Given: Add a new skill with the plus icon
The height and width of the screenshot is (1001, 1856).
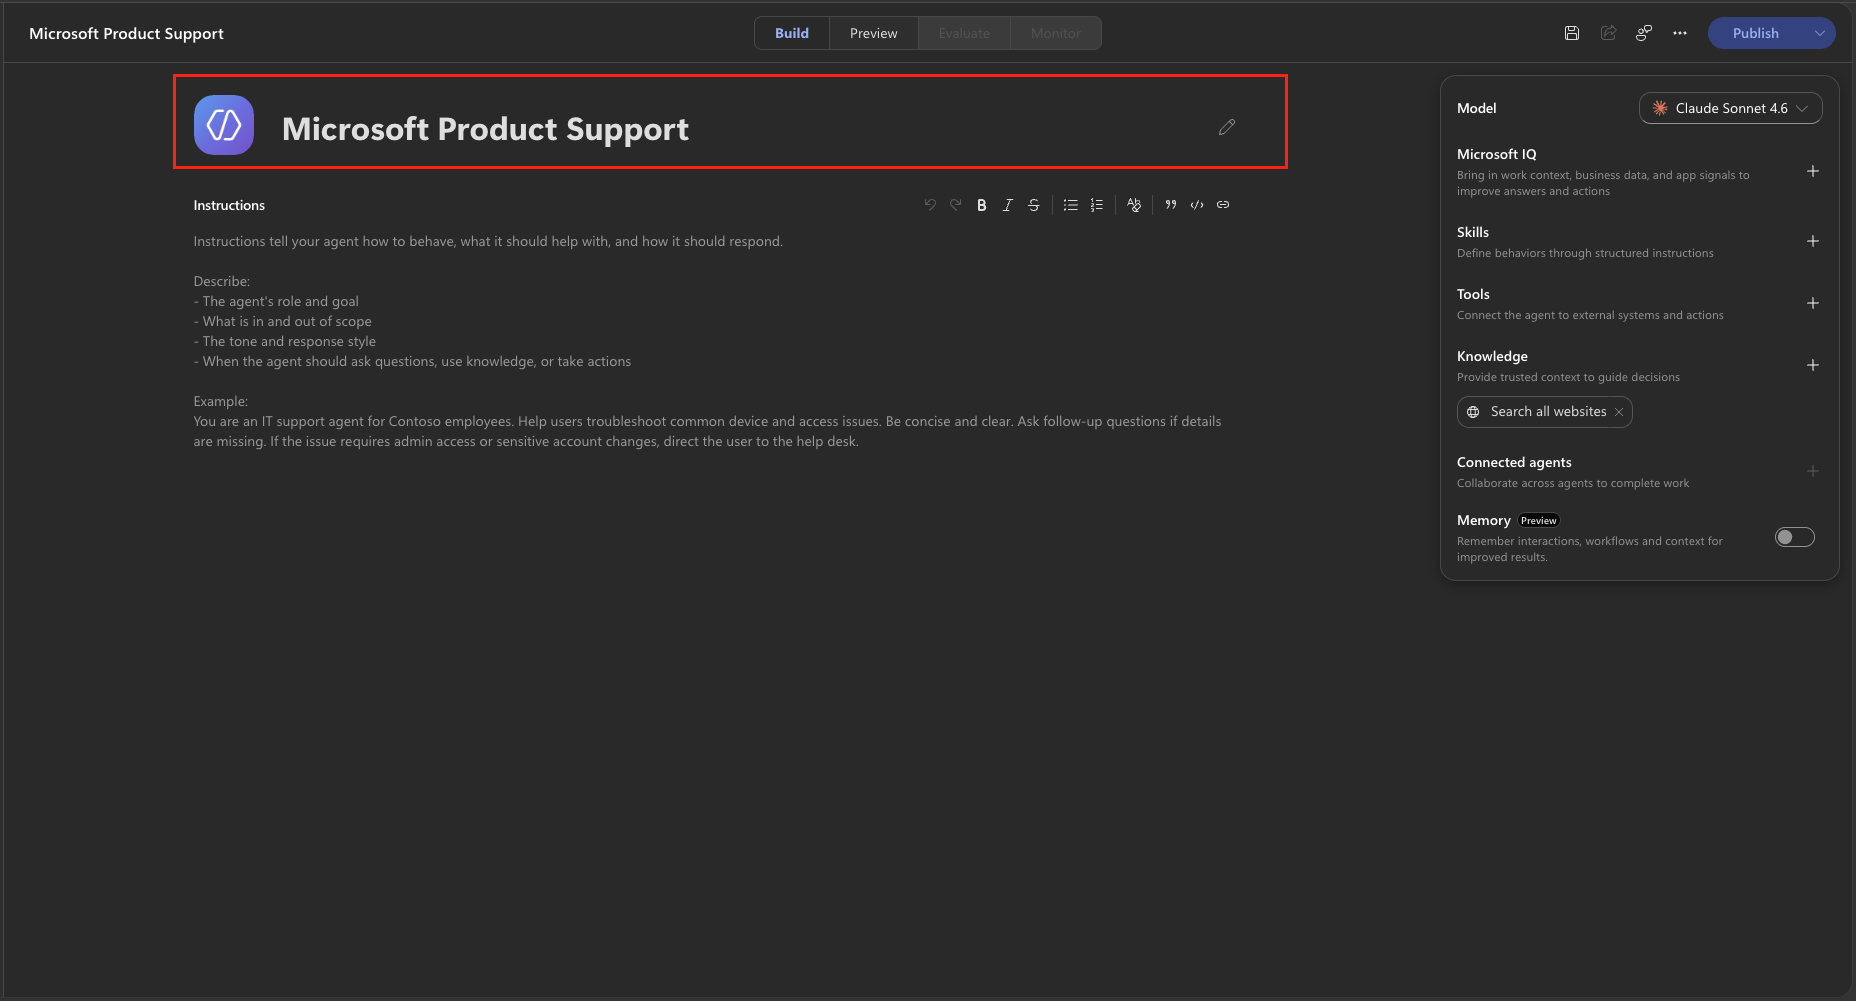Looking at the screenshot, I should click(x=1813, y=241).
